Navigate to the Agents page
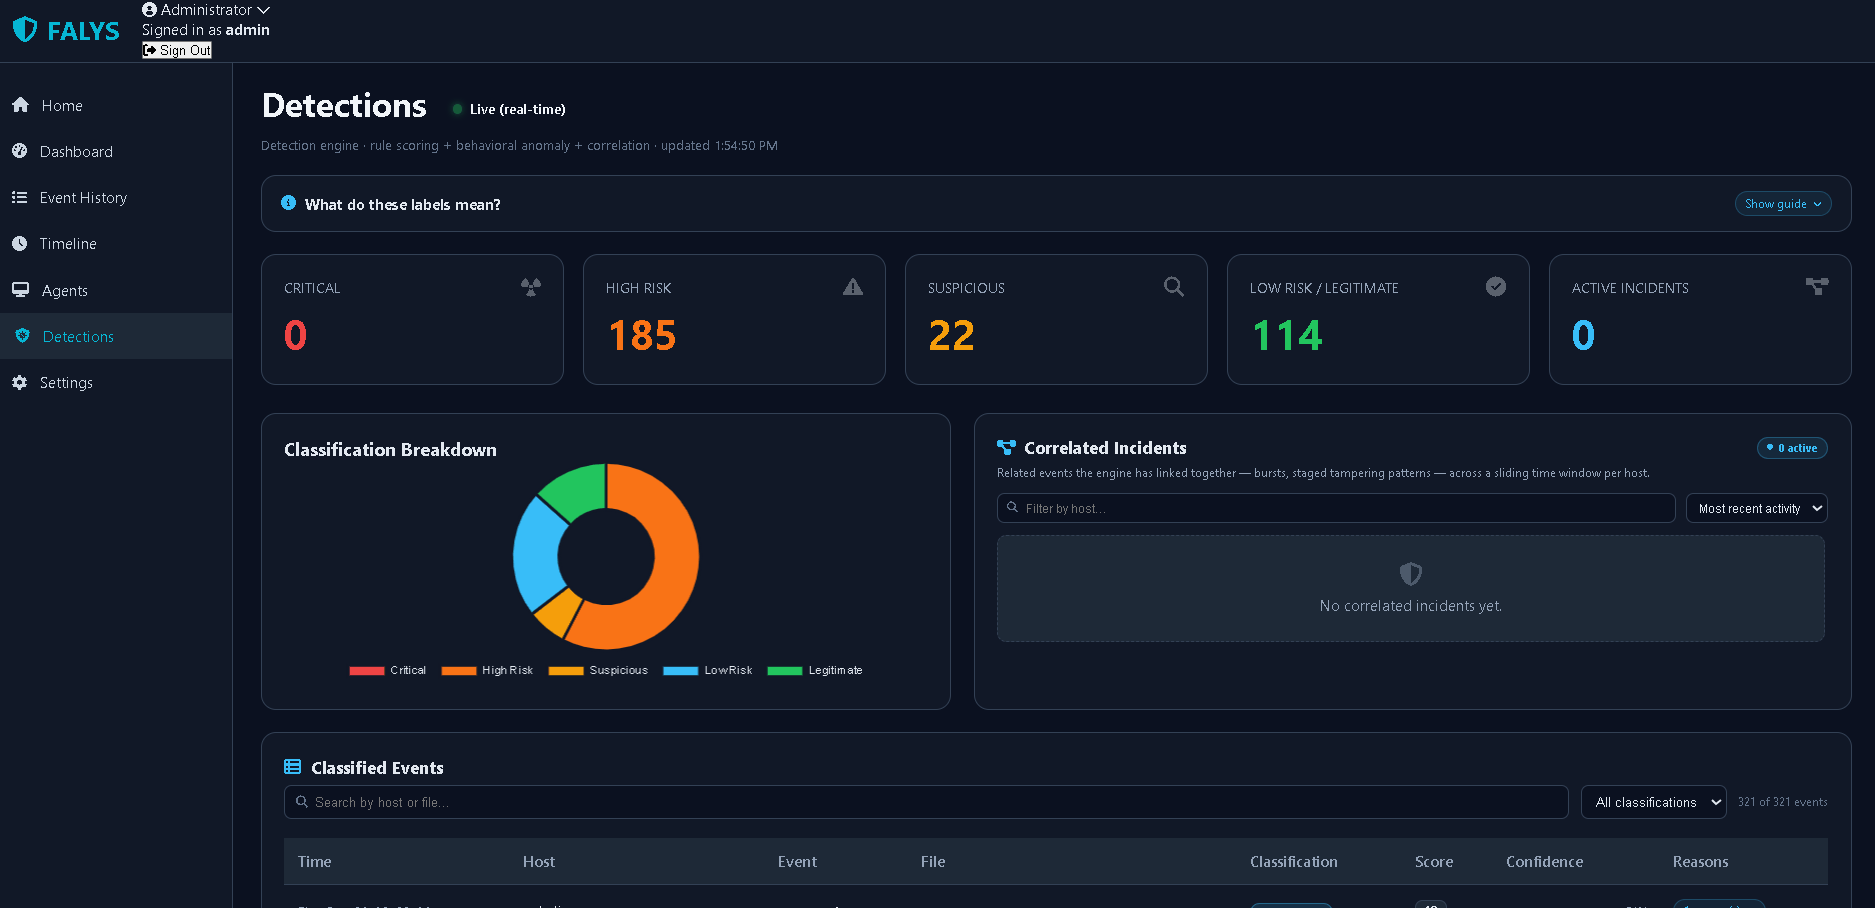Screen dimensions: 1875x908 click(116, 290)
